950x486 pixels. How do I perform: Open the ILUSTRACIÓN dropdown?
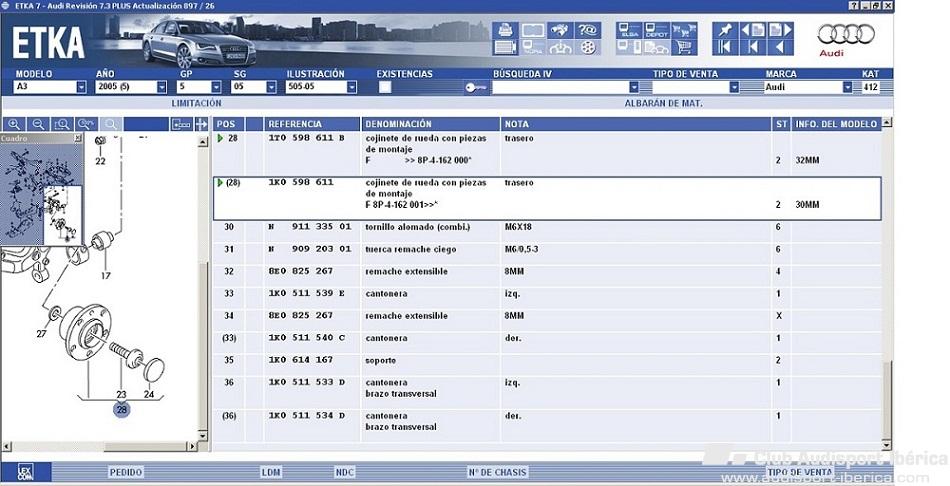(351, 87)
